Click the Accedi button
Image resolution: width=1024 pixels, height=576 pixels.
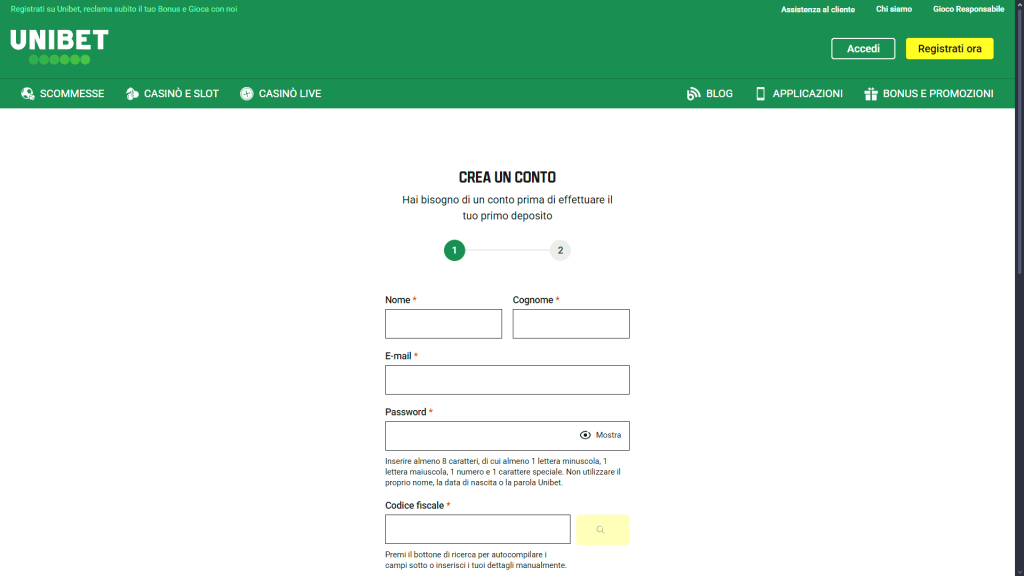pos(862,48)
